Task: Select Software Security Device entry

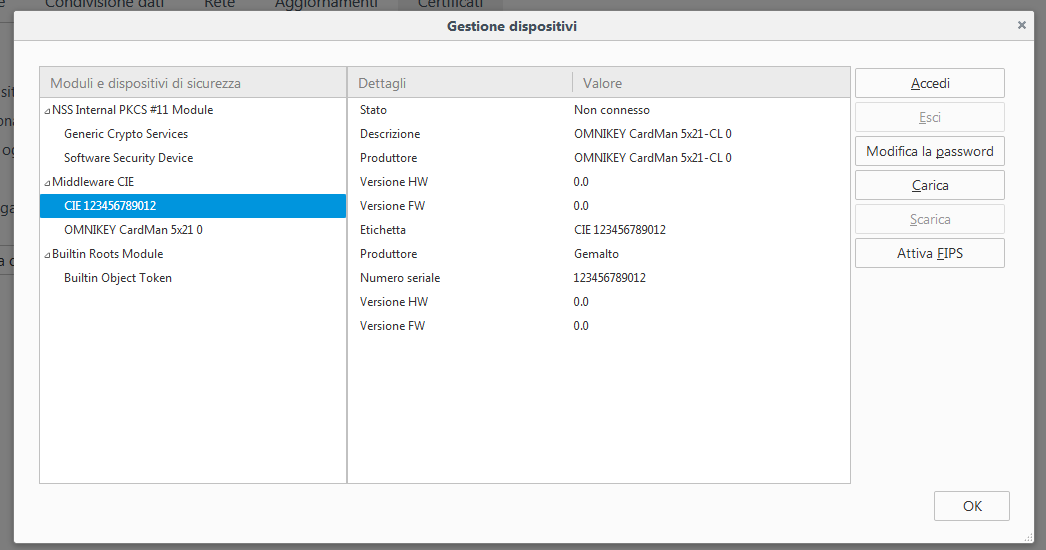Action: click(x=129, y=158)
